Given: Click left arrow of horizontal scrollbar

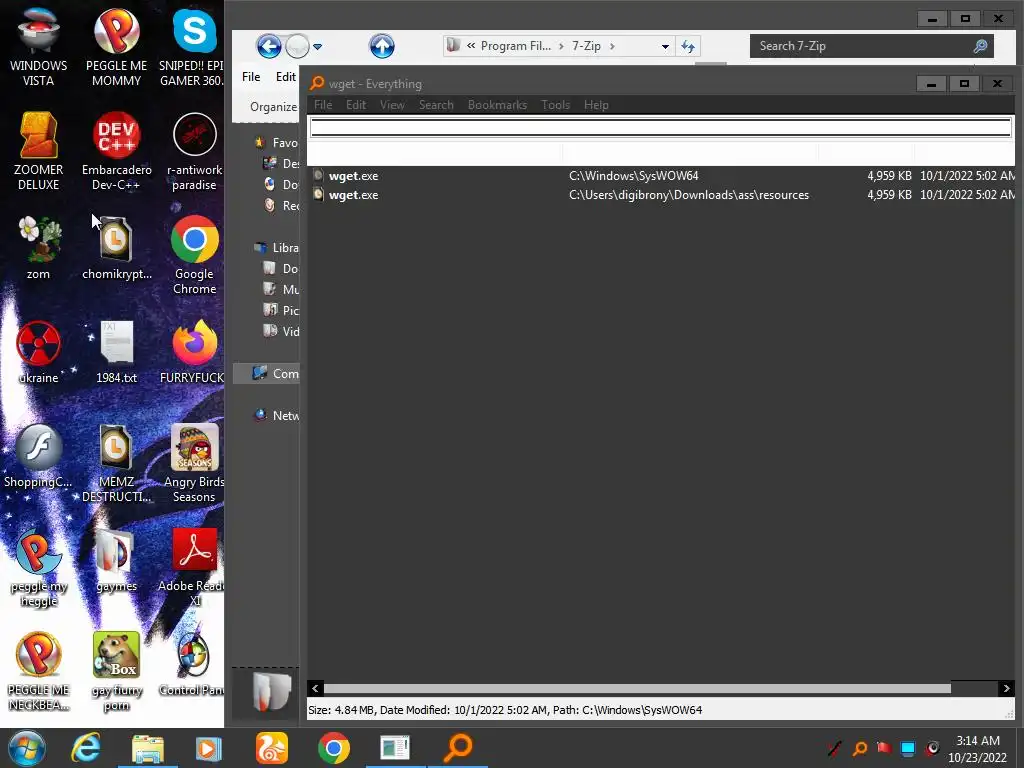Looking at the screenshot, I should click(x=315, y=688).
